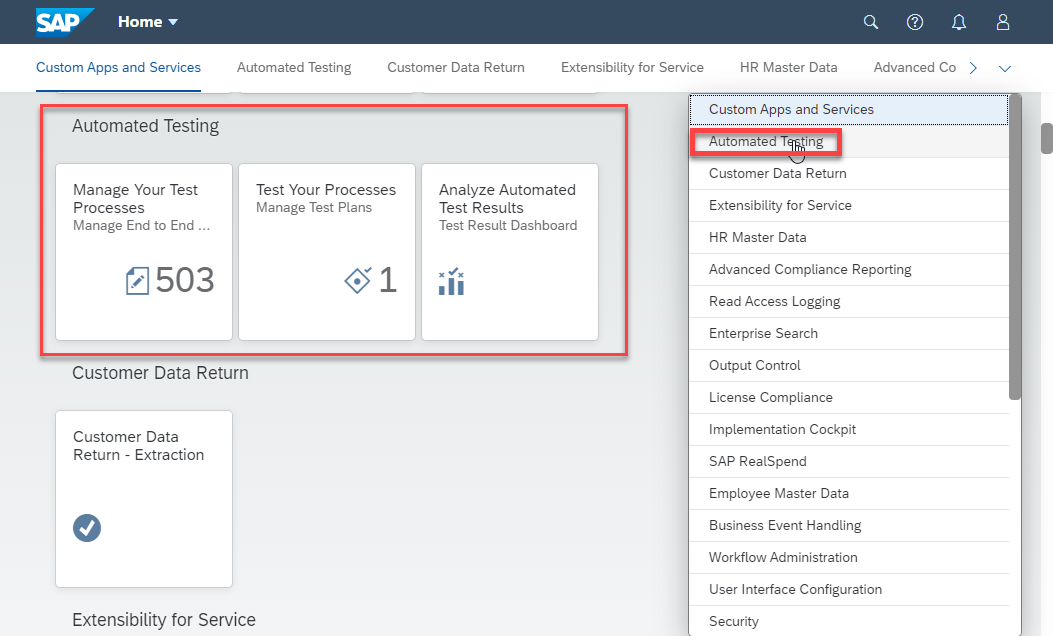Select Customer Data Return in dropdown list
Screen dimensions: 1053x636
(x=849, y=173)
